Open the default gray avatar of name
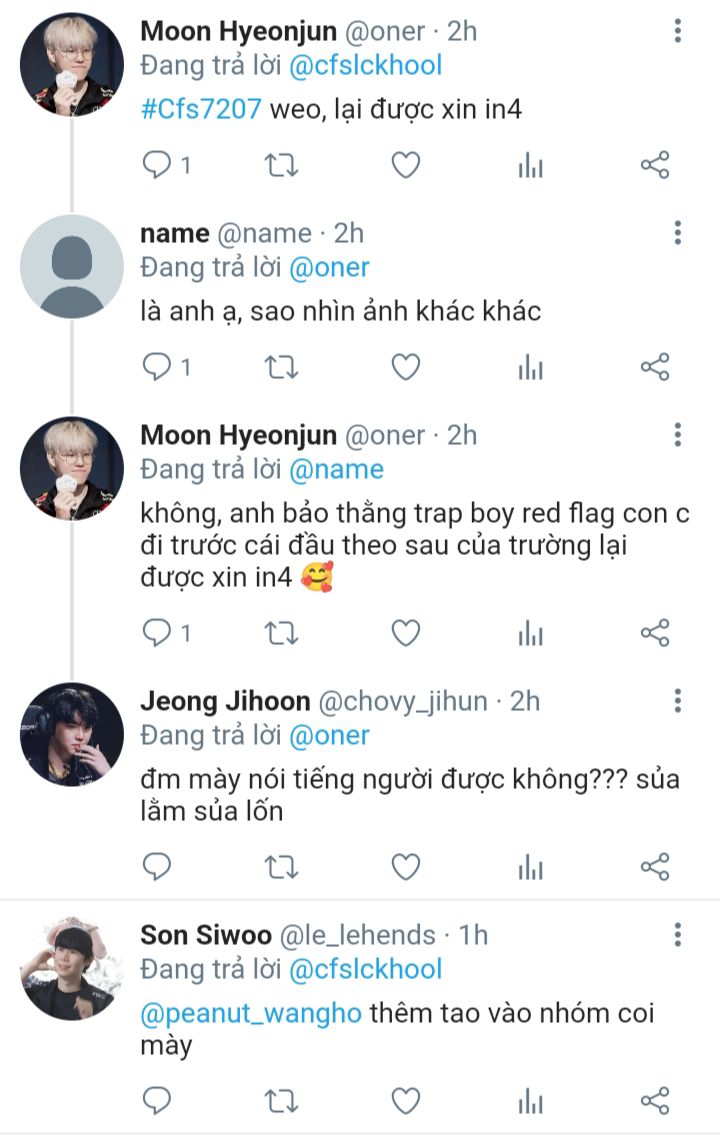This screenshot has height=1136, width=720. [x=72, y=266]
